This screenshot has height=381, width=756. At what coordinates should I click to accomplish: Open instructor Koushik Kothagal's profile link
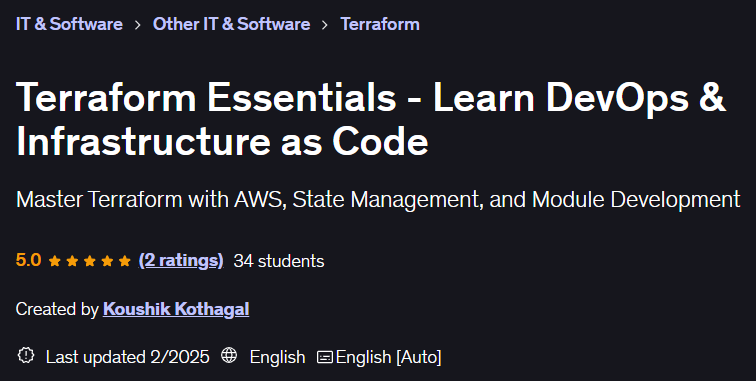[x=176, y=309]
